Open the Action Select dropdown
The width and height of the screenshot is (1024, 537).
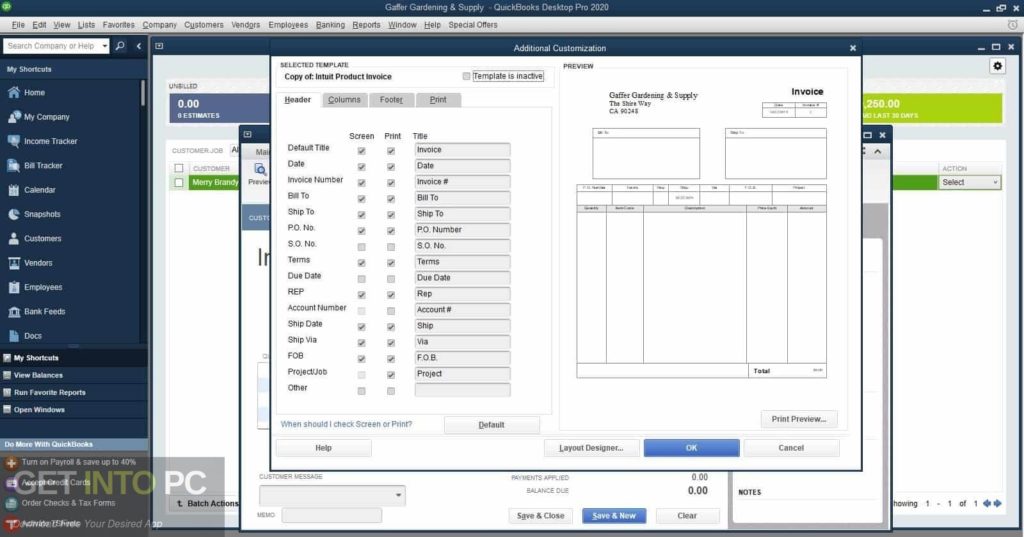tap(970, 182)
